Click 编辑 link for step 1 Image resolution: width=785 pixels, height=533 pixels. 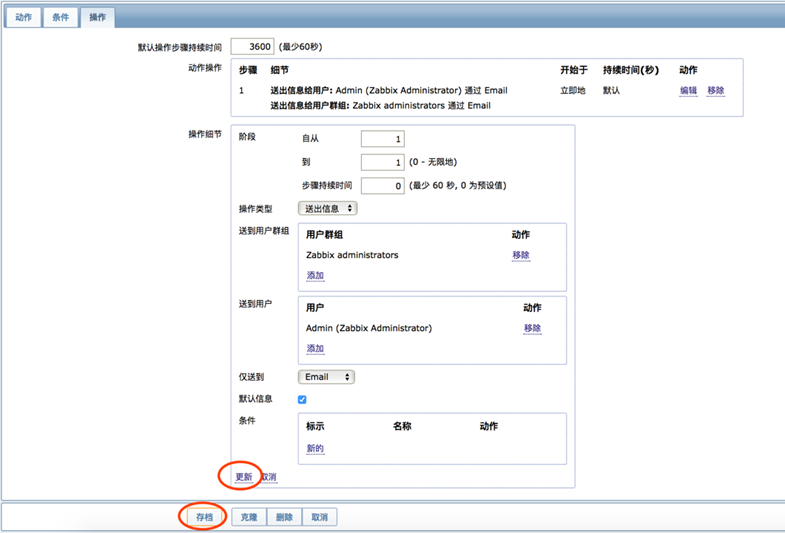click(688, 91)
